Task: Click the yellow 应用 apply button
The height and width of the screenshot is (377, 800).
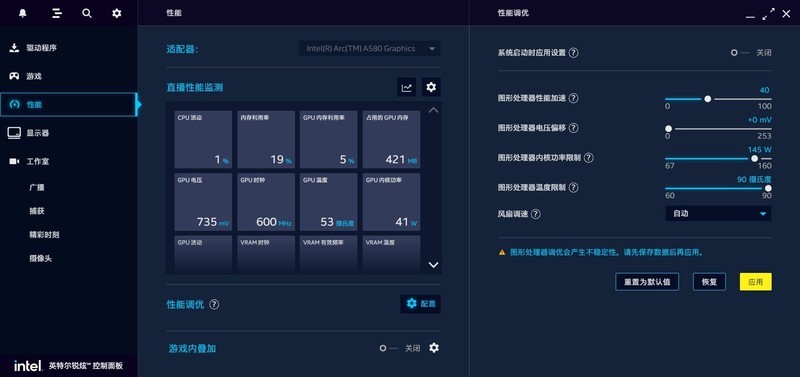Action: pos(756,282)
